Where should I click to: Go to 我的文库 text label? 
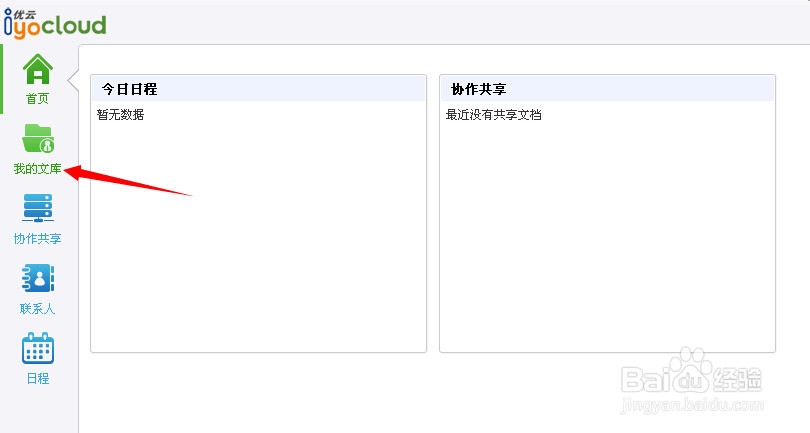point(38,169)
